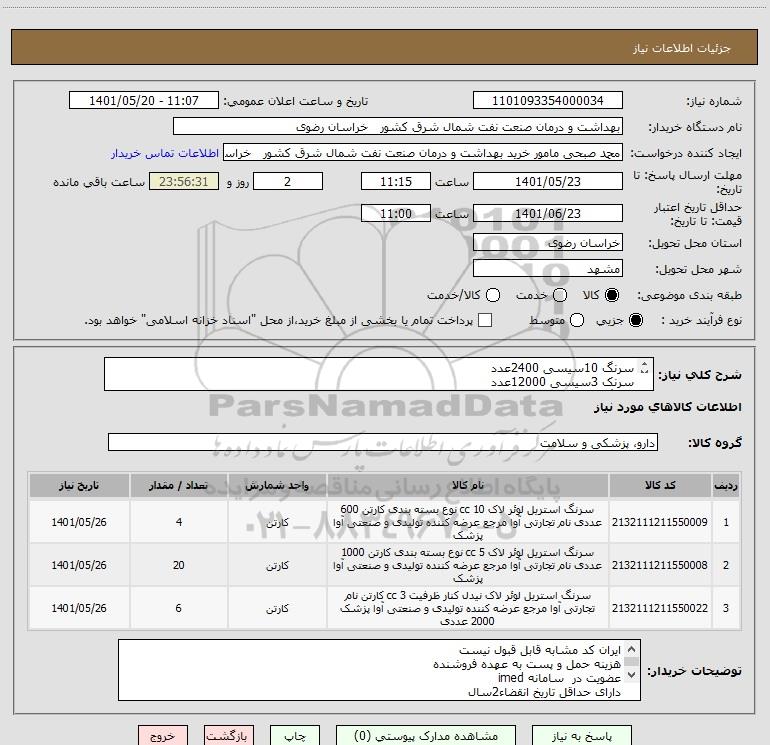Click the city field مشهد

[548, 269]
